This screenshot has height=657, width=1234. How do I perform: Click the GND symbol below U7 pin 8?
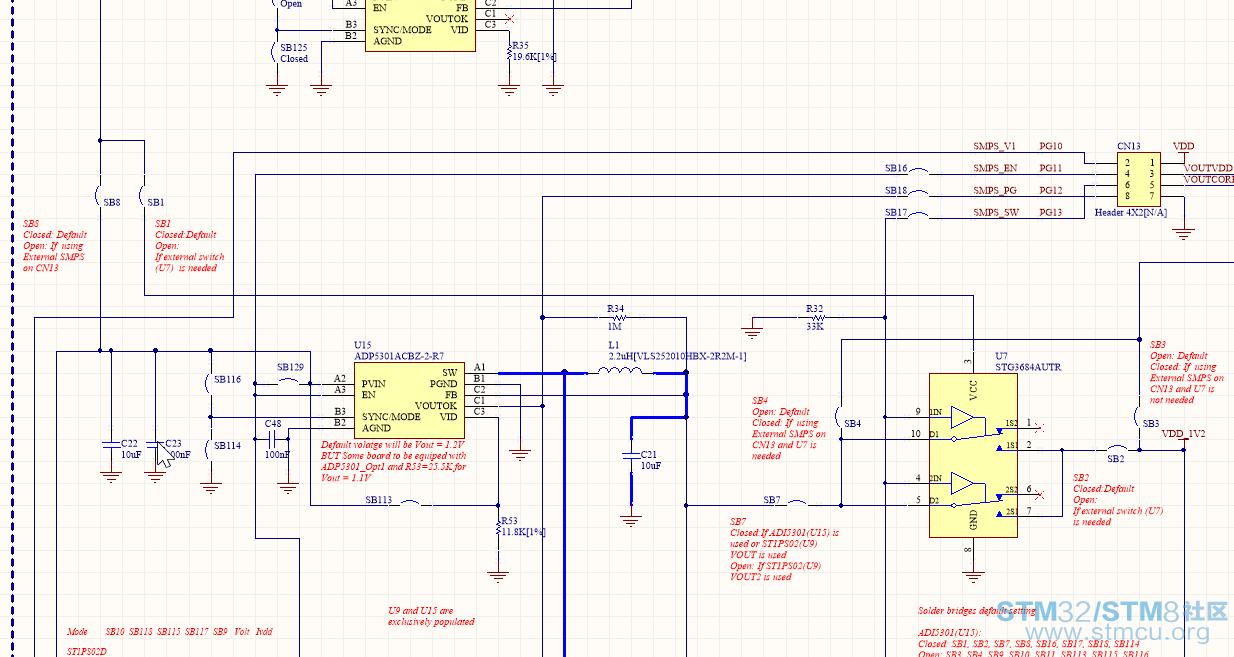point(973,576)
